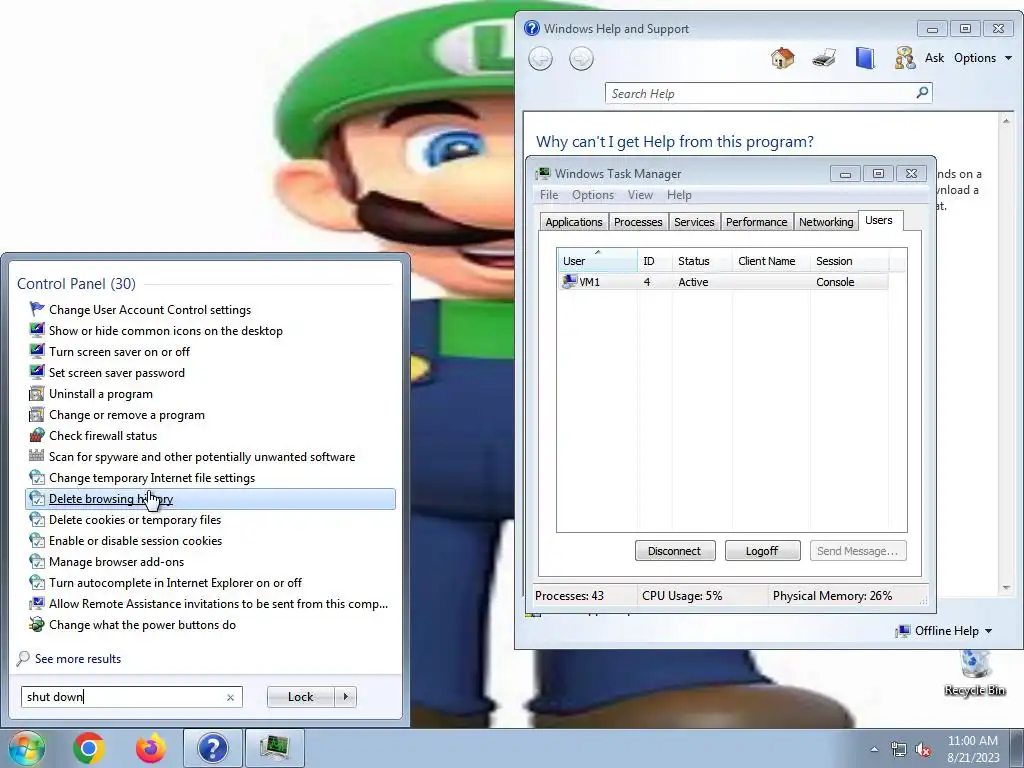Open the Help Options dropdown
Viewport: 1024px width, 768px height.
(983, 57)
